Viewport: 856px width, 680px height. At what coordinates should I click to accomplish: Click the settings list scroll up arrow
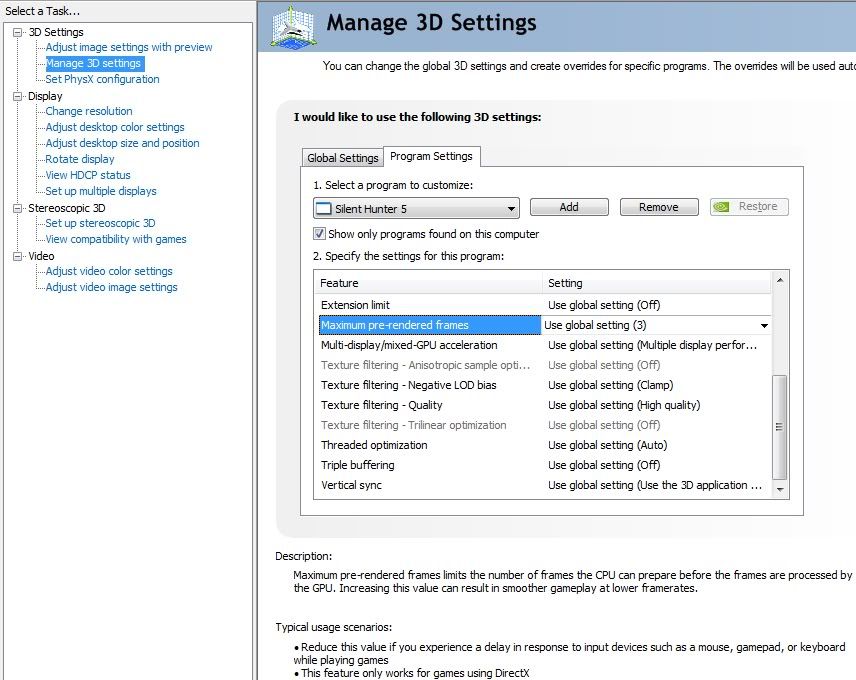pos(780,280)
